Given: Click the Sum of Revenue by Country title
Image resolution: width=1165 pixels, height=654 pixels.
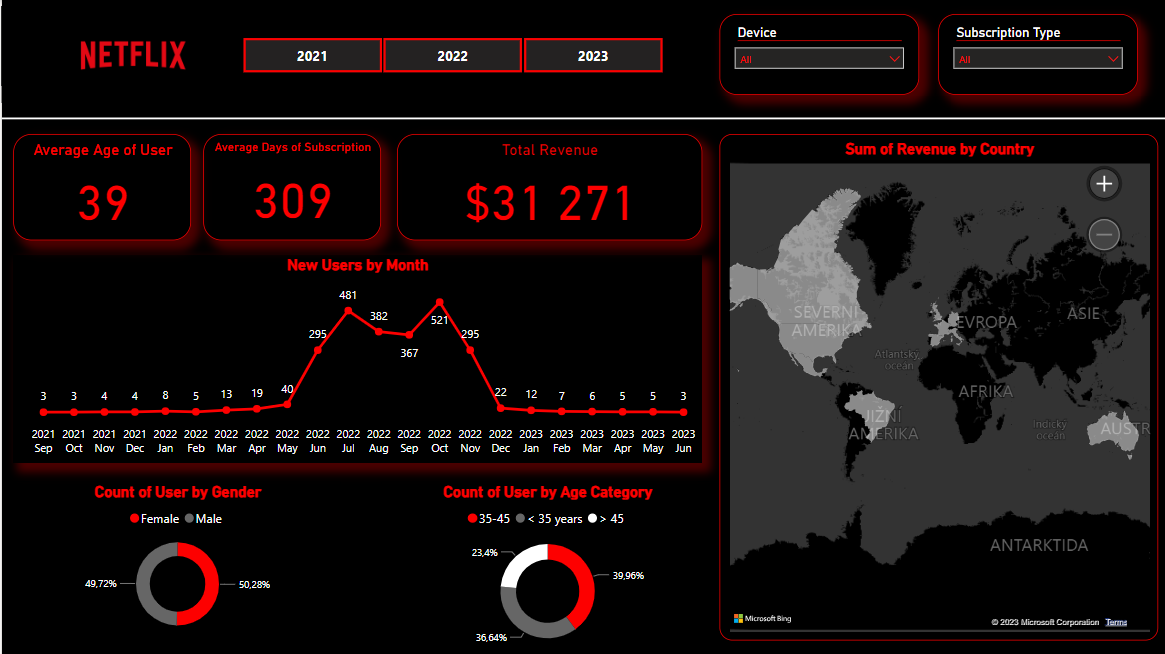Looking at the screenshot, I should [x=939, y=149].
